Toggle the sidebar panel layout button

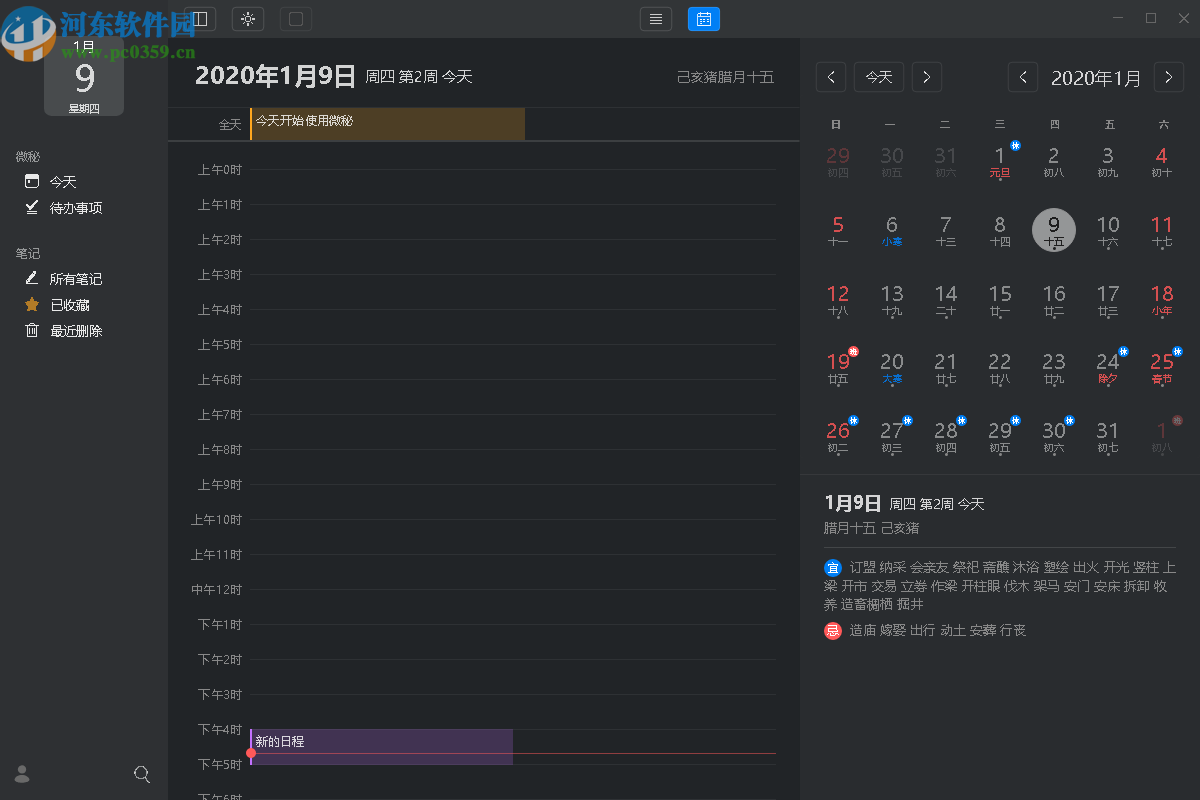pos(200,19)
